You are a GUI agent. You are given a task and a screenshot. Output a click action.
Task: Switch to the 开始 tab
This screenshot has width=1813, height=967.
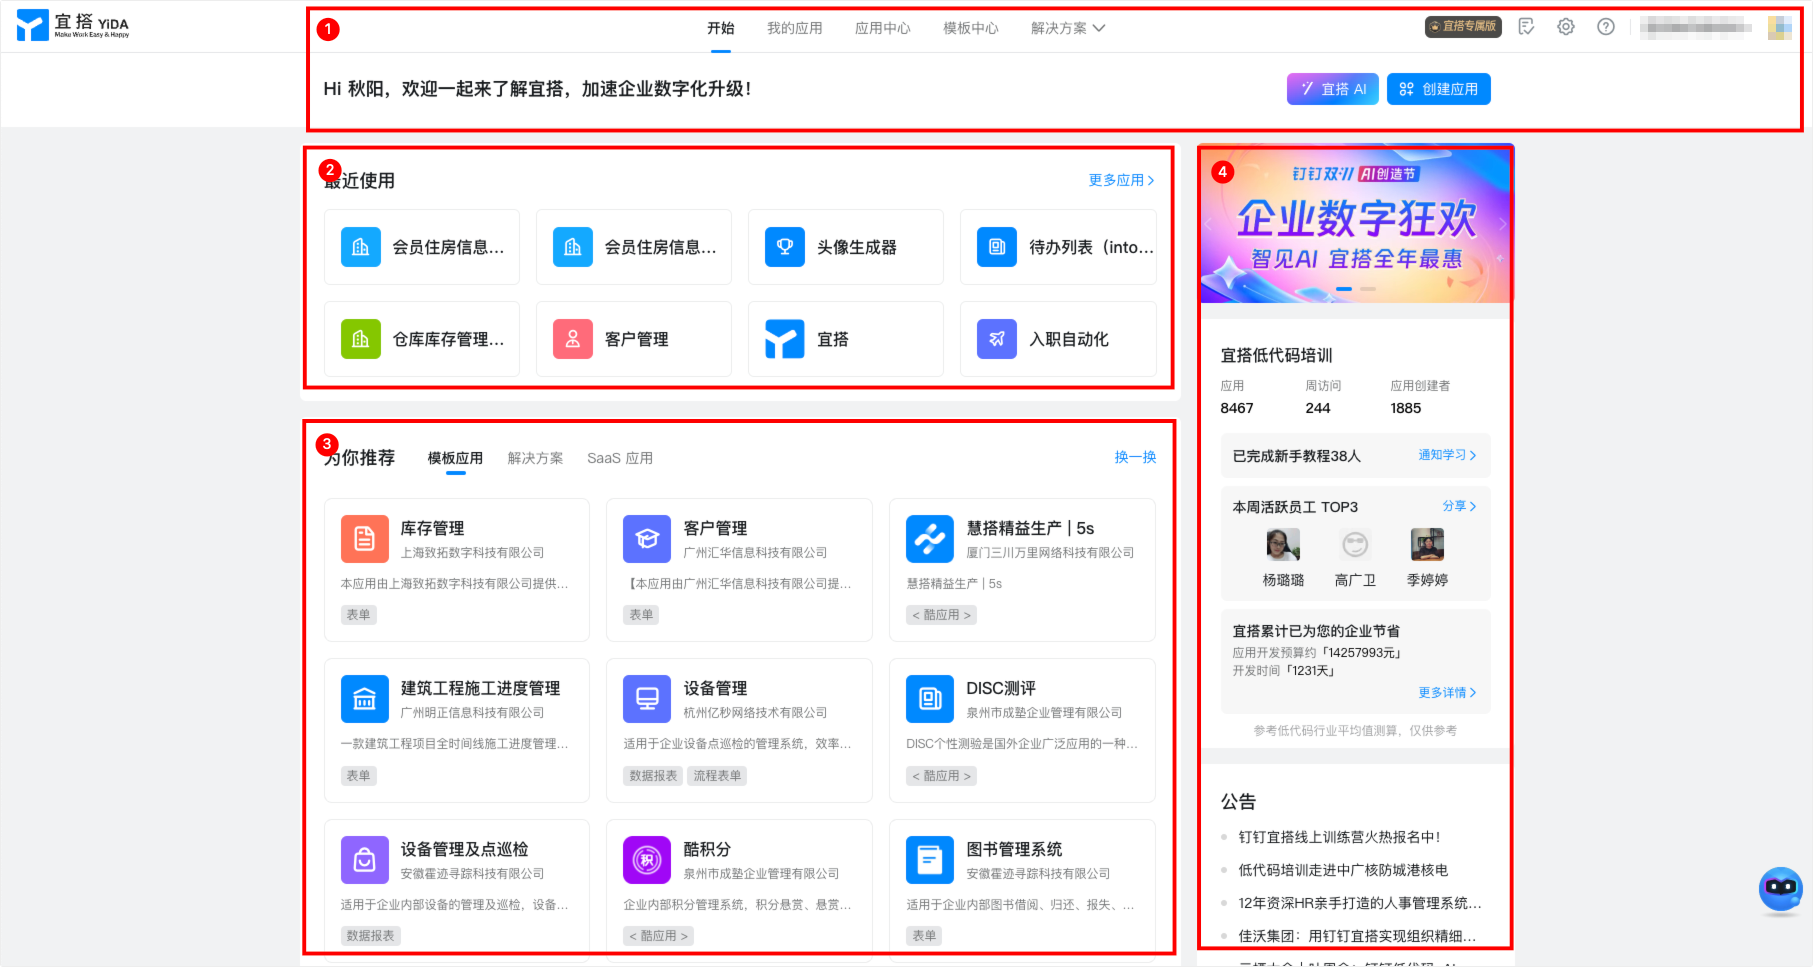click(721, 28)
